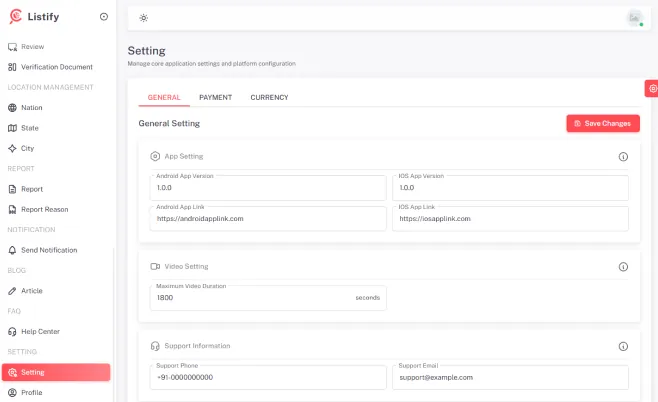Edit the IOS App Link field

pyautogui.click(x=510, y=219)
